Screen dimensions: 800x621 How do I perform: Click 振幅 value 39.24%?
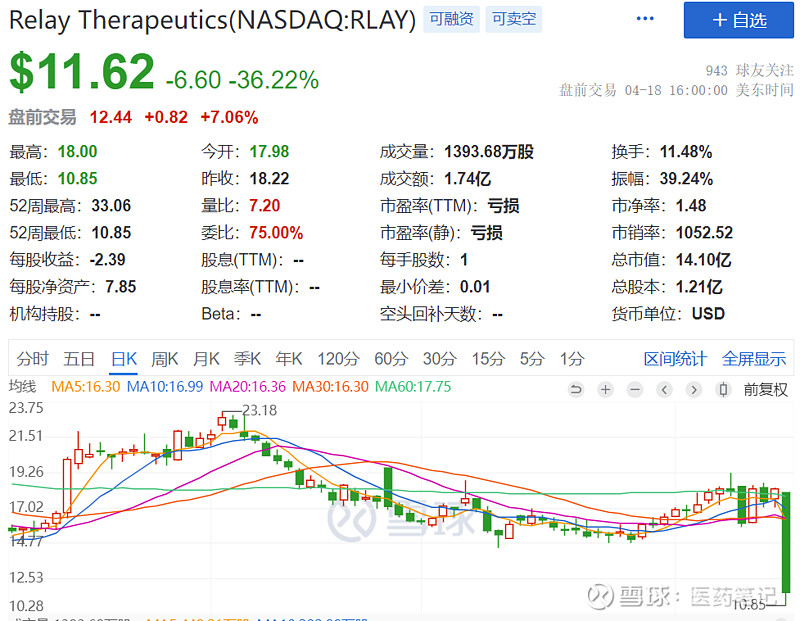pyautogui.click(x=686, y=179)
